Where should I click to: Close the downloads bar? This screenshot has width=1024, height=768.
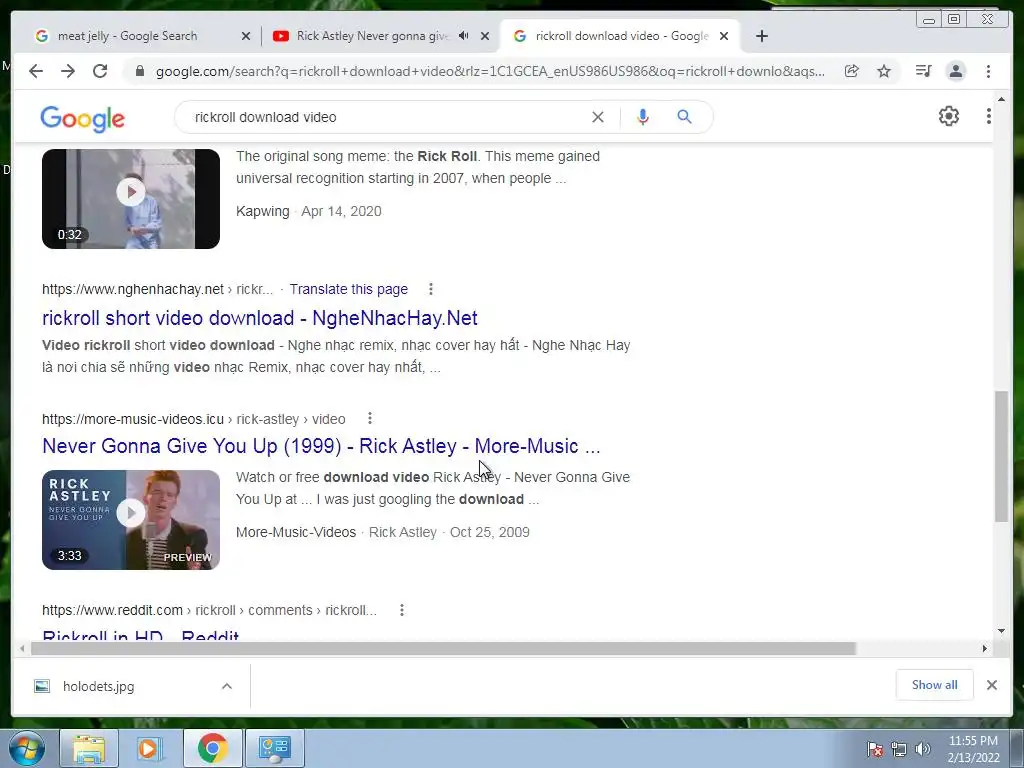pos(991,684)
